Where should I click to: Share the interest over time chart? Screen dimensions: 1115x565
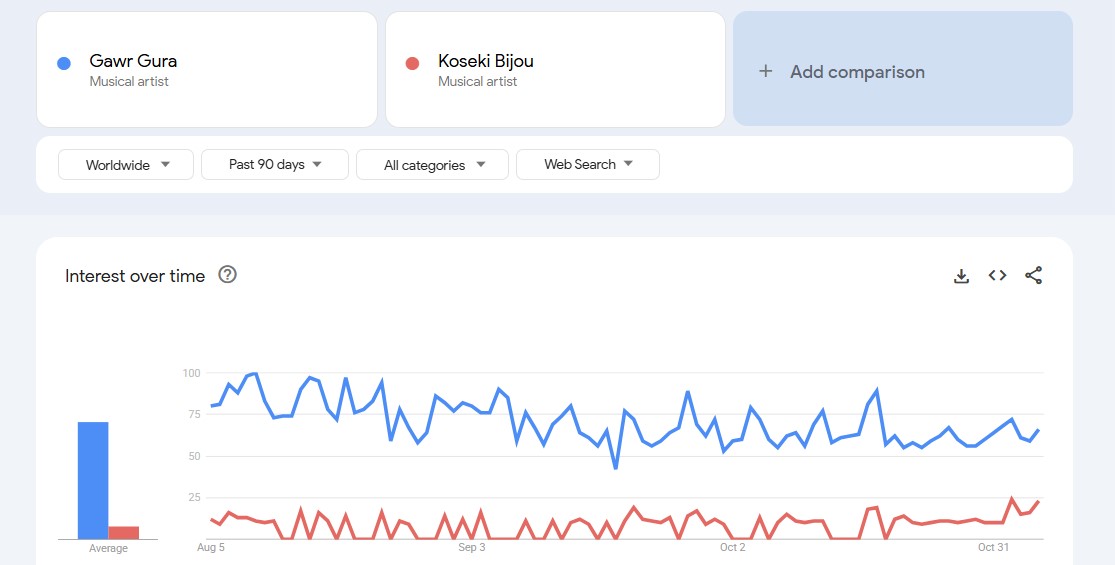point(1033,276)
